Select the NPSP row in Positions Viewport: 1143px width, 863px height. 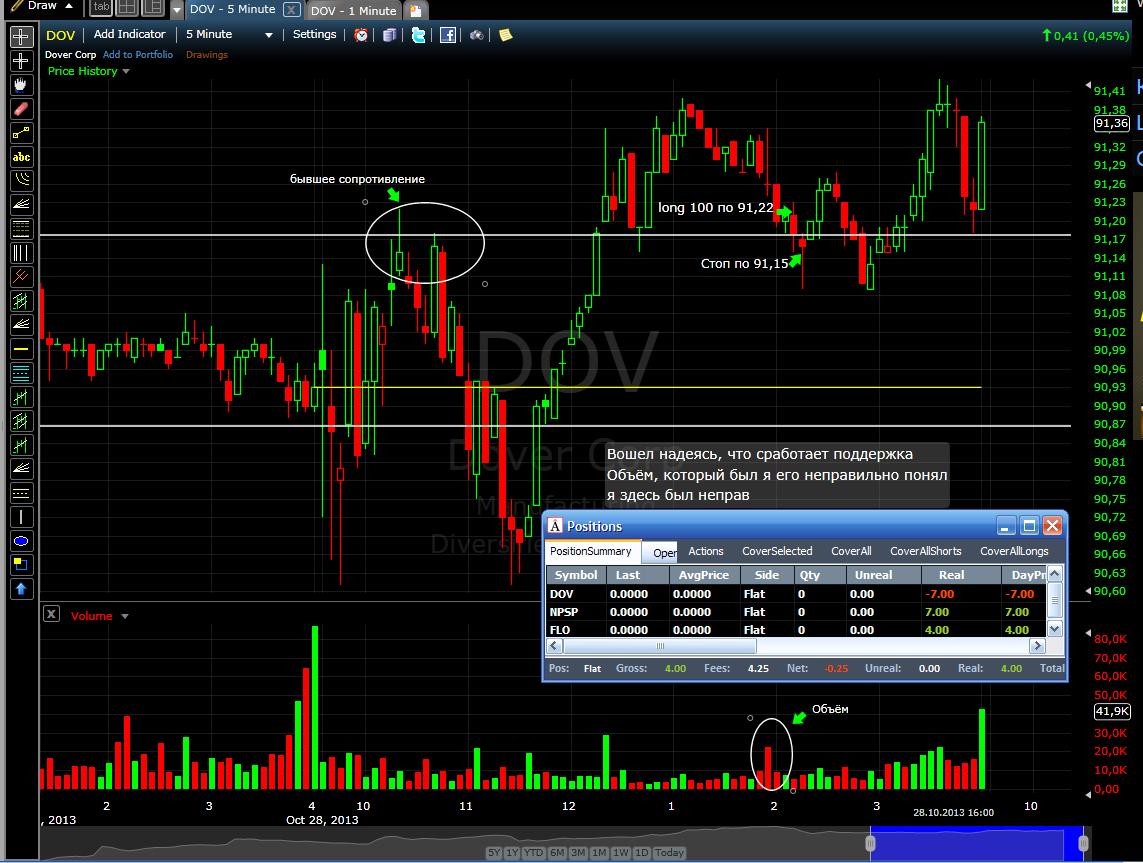tap(797, 612)
